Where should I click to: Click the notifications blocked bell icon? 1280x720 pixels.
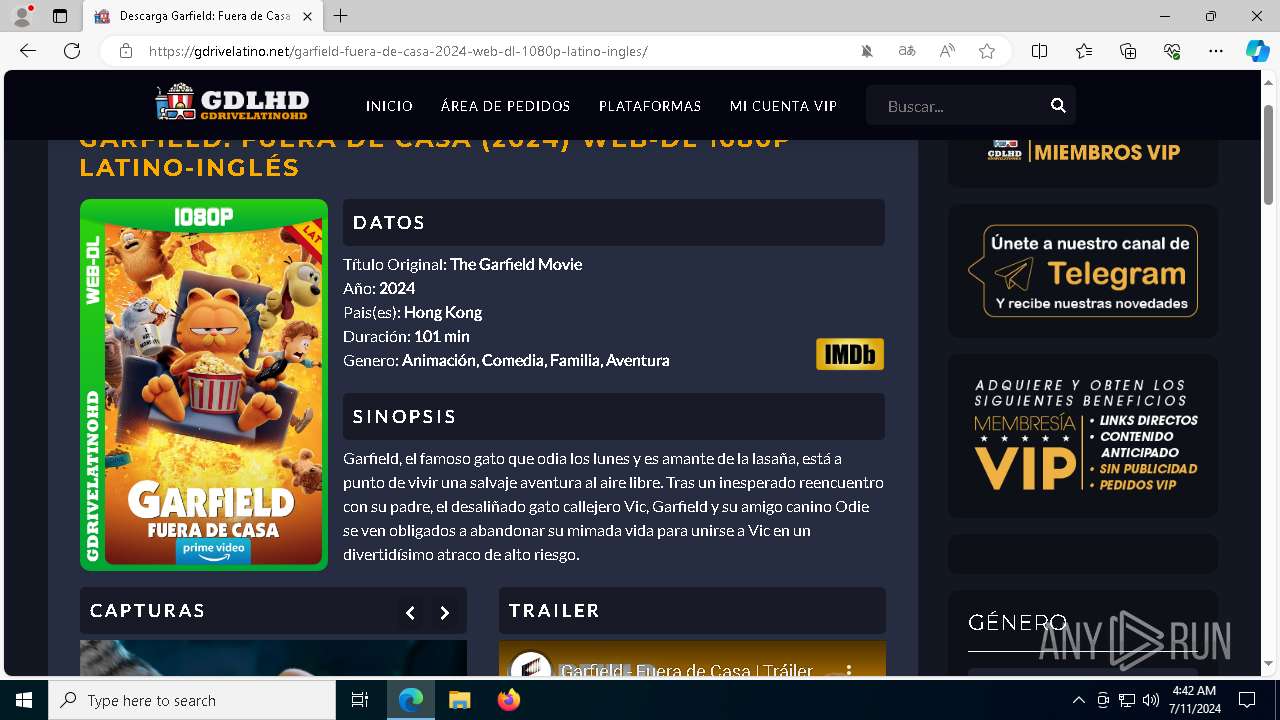(867, 51)
